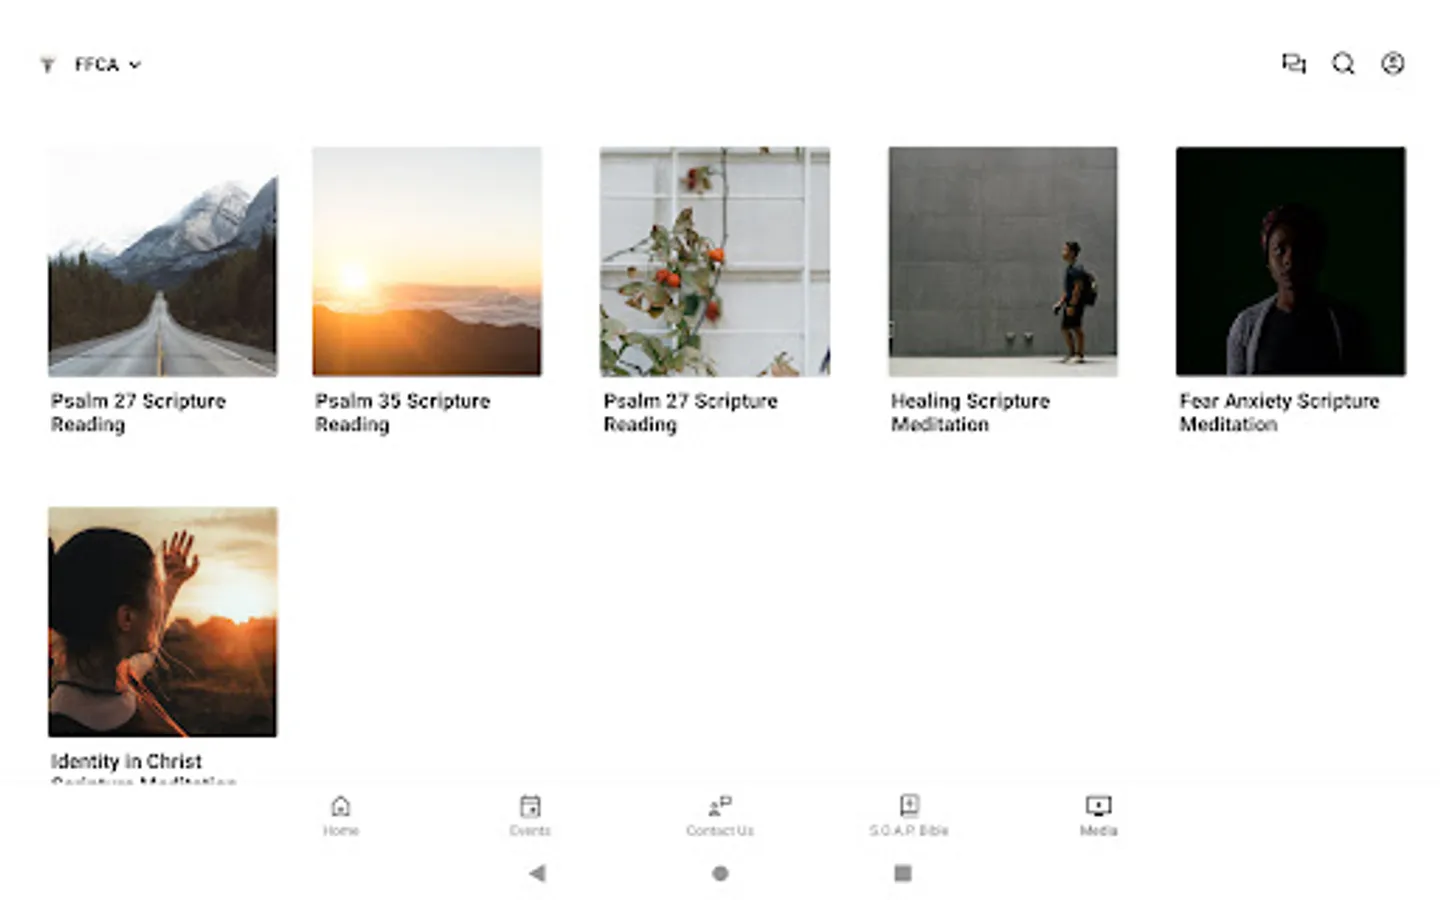1440x900 pixels.
Task: Tap the Android home circle button
Action: click(x=720, y=873)
